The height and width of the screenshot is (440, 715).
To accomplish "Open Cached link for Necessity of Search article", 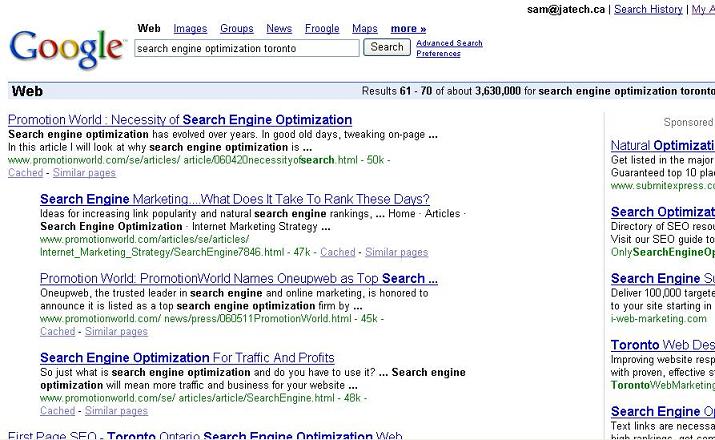I will 26,173.
